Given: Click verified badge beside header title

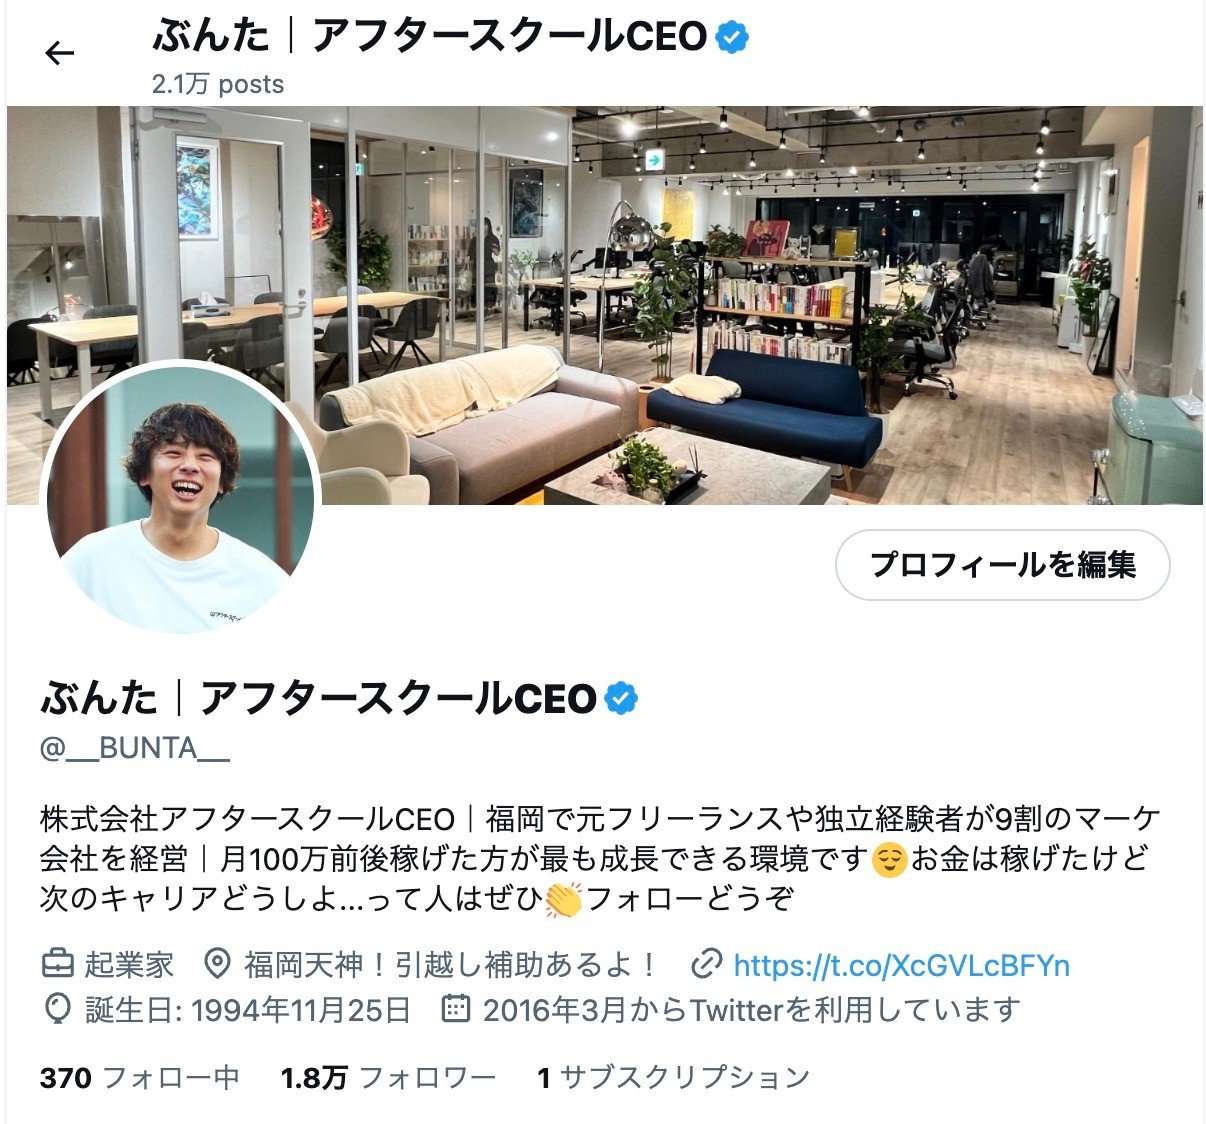Looking at the screenshot, I should click(732, 38).
